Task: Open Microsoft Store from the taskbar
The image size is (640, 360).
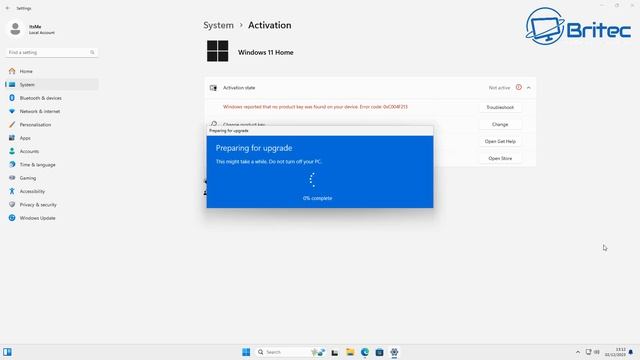Action: point(379,352)
